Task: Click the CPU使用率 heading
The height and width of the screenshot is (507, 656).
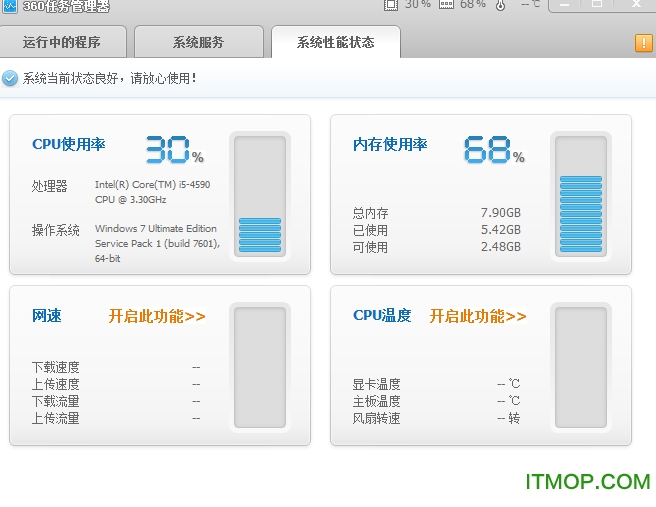Action: point(69,144)
